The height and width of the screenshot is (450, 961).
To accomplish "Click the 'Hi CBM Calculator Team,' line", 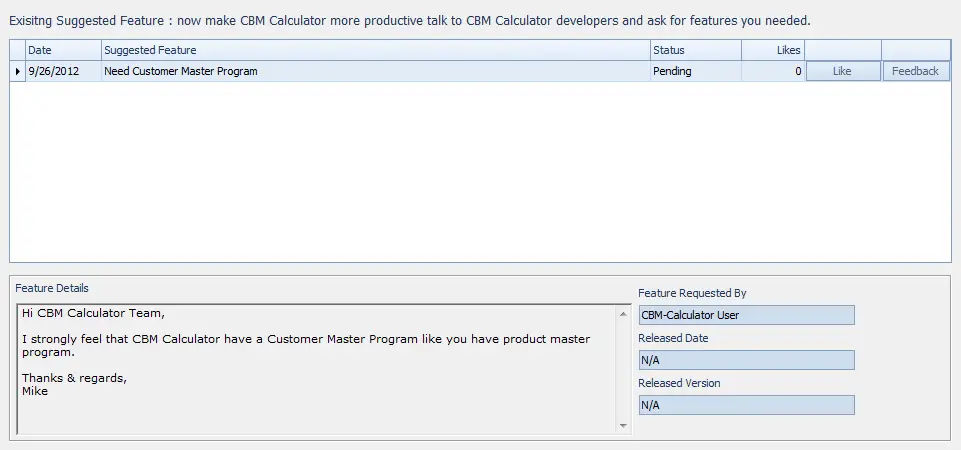I will [93, 313].
